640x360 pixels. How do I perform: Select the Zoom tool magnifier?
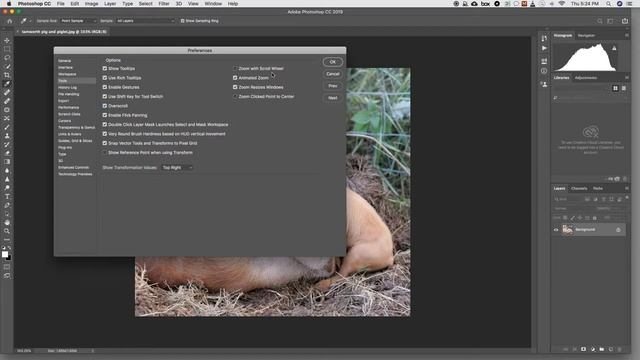click(7, 231)
